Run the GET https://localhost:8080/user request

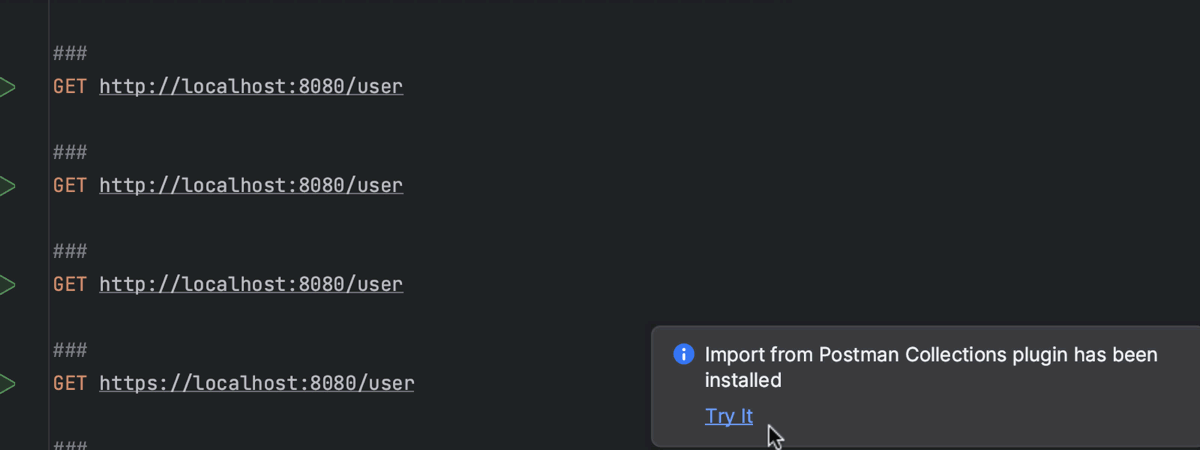coord(7,384)
